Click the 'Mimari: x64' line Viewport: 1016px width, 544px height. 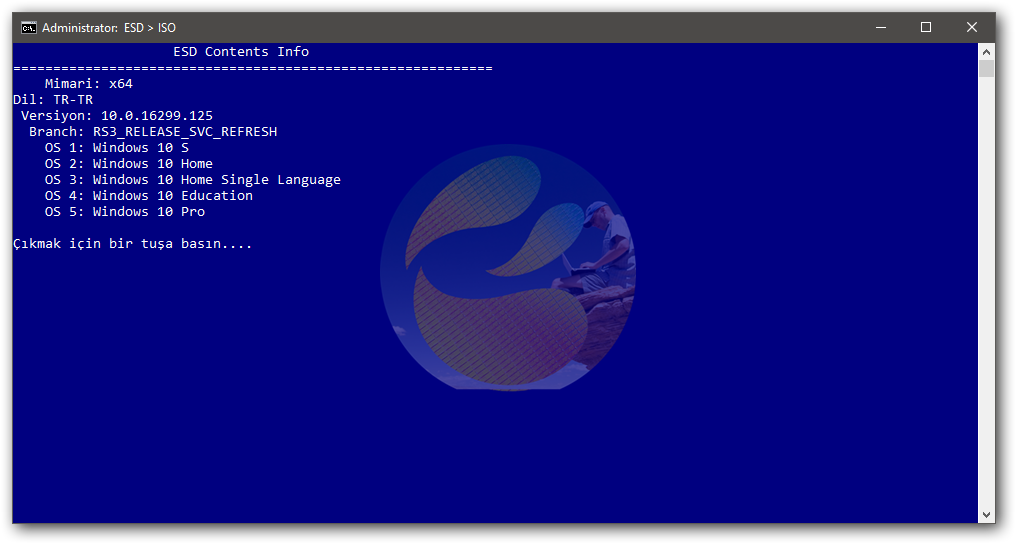(89, 84)
